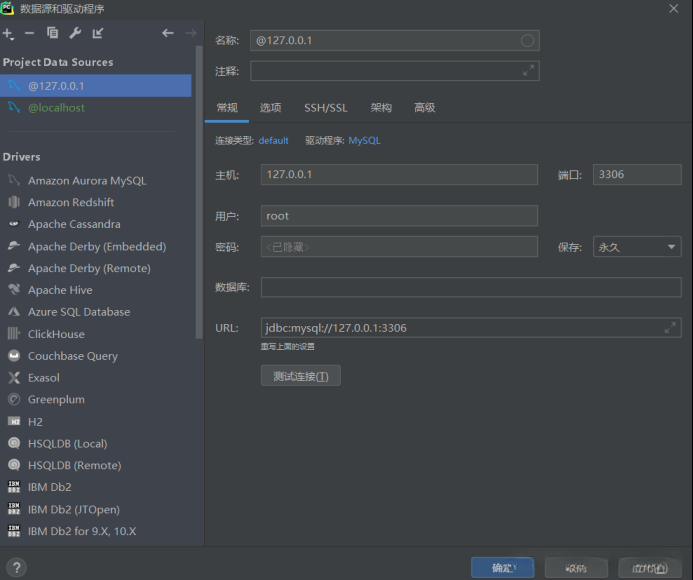The width and height of the screenshot is (693, 580).
Task: Focus the 名称 name field
Action: tap(395, 41)
